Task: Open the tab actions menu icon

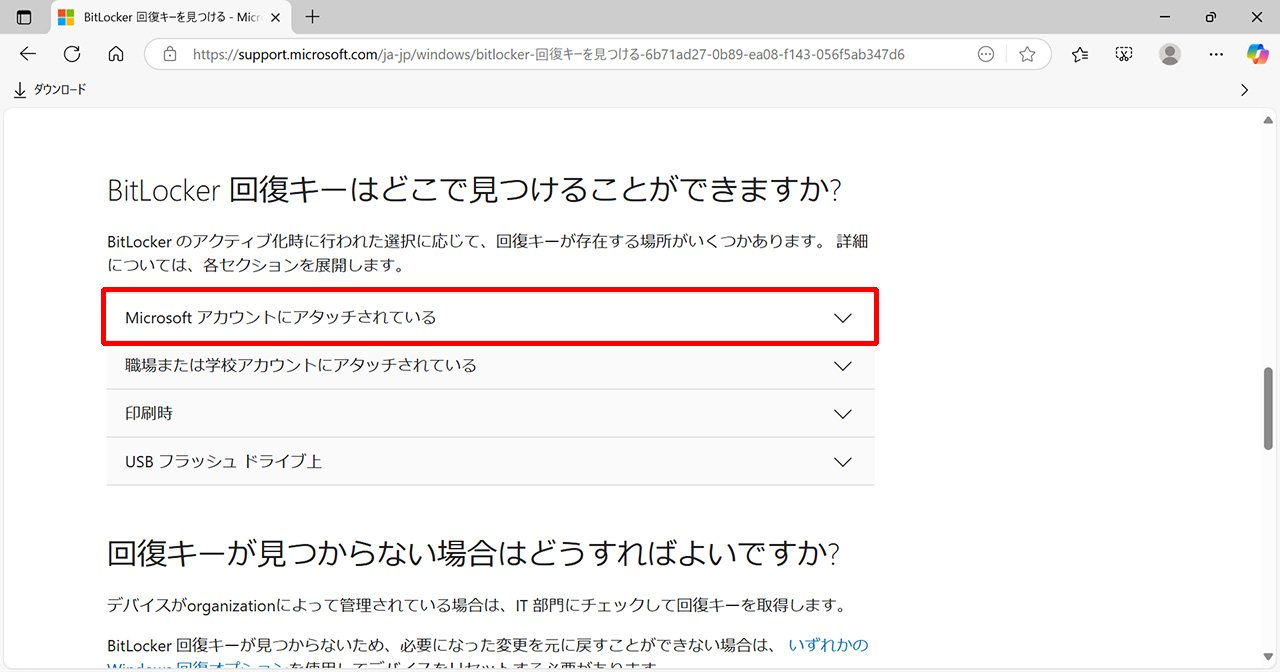Action: pyautogui.click(x=24, y=17)
